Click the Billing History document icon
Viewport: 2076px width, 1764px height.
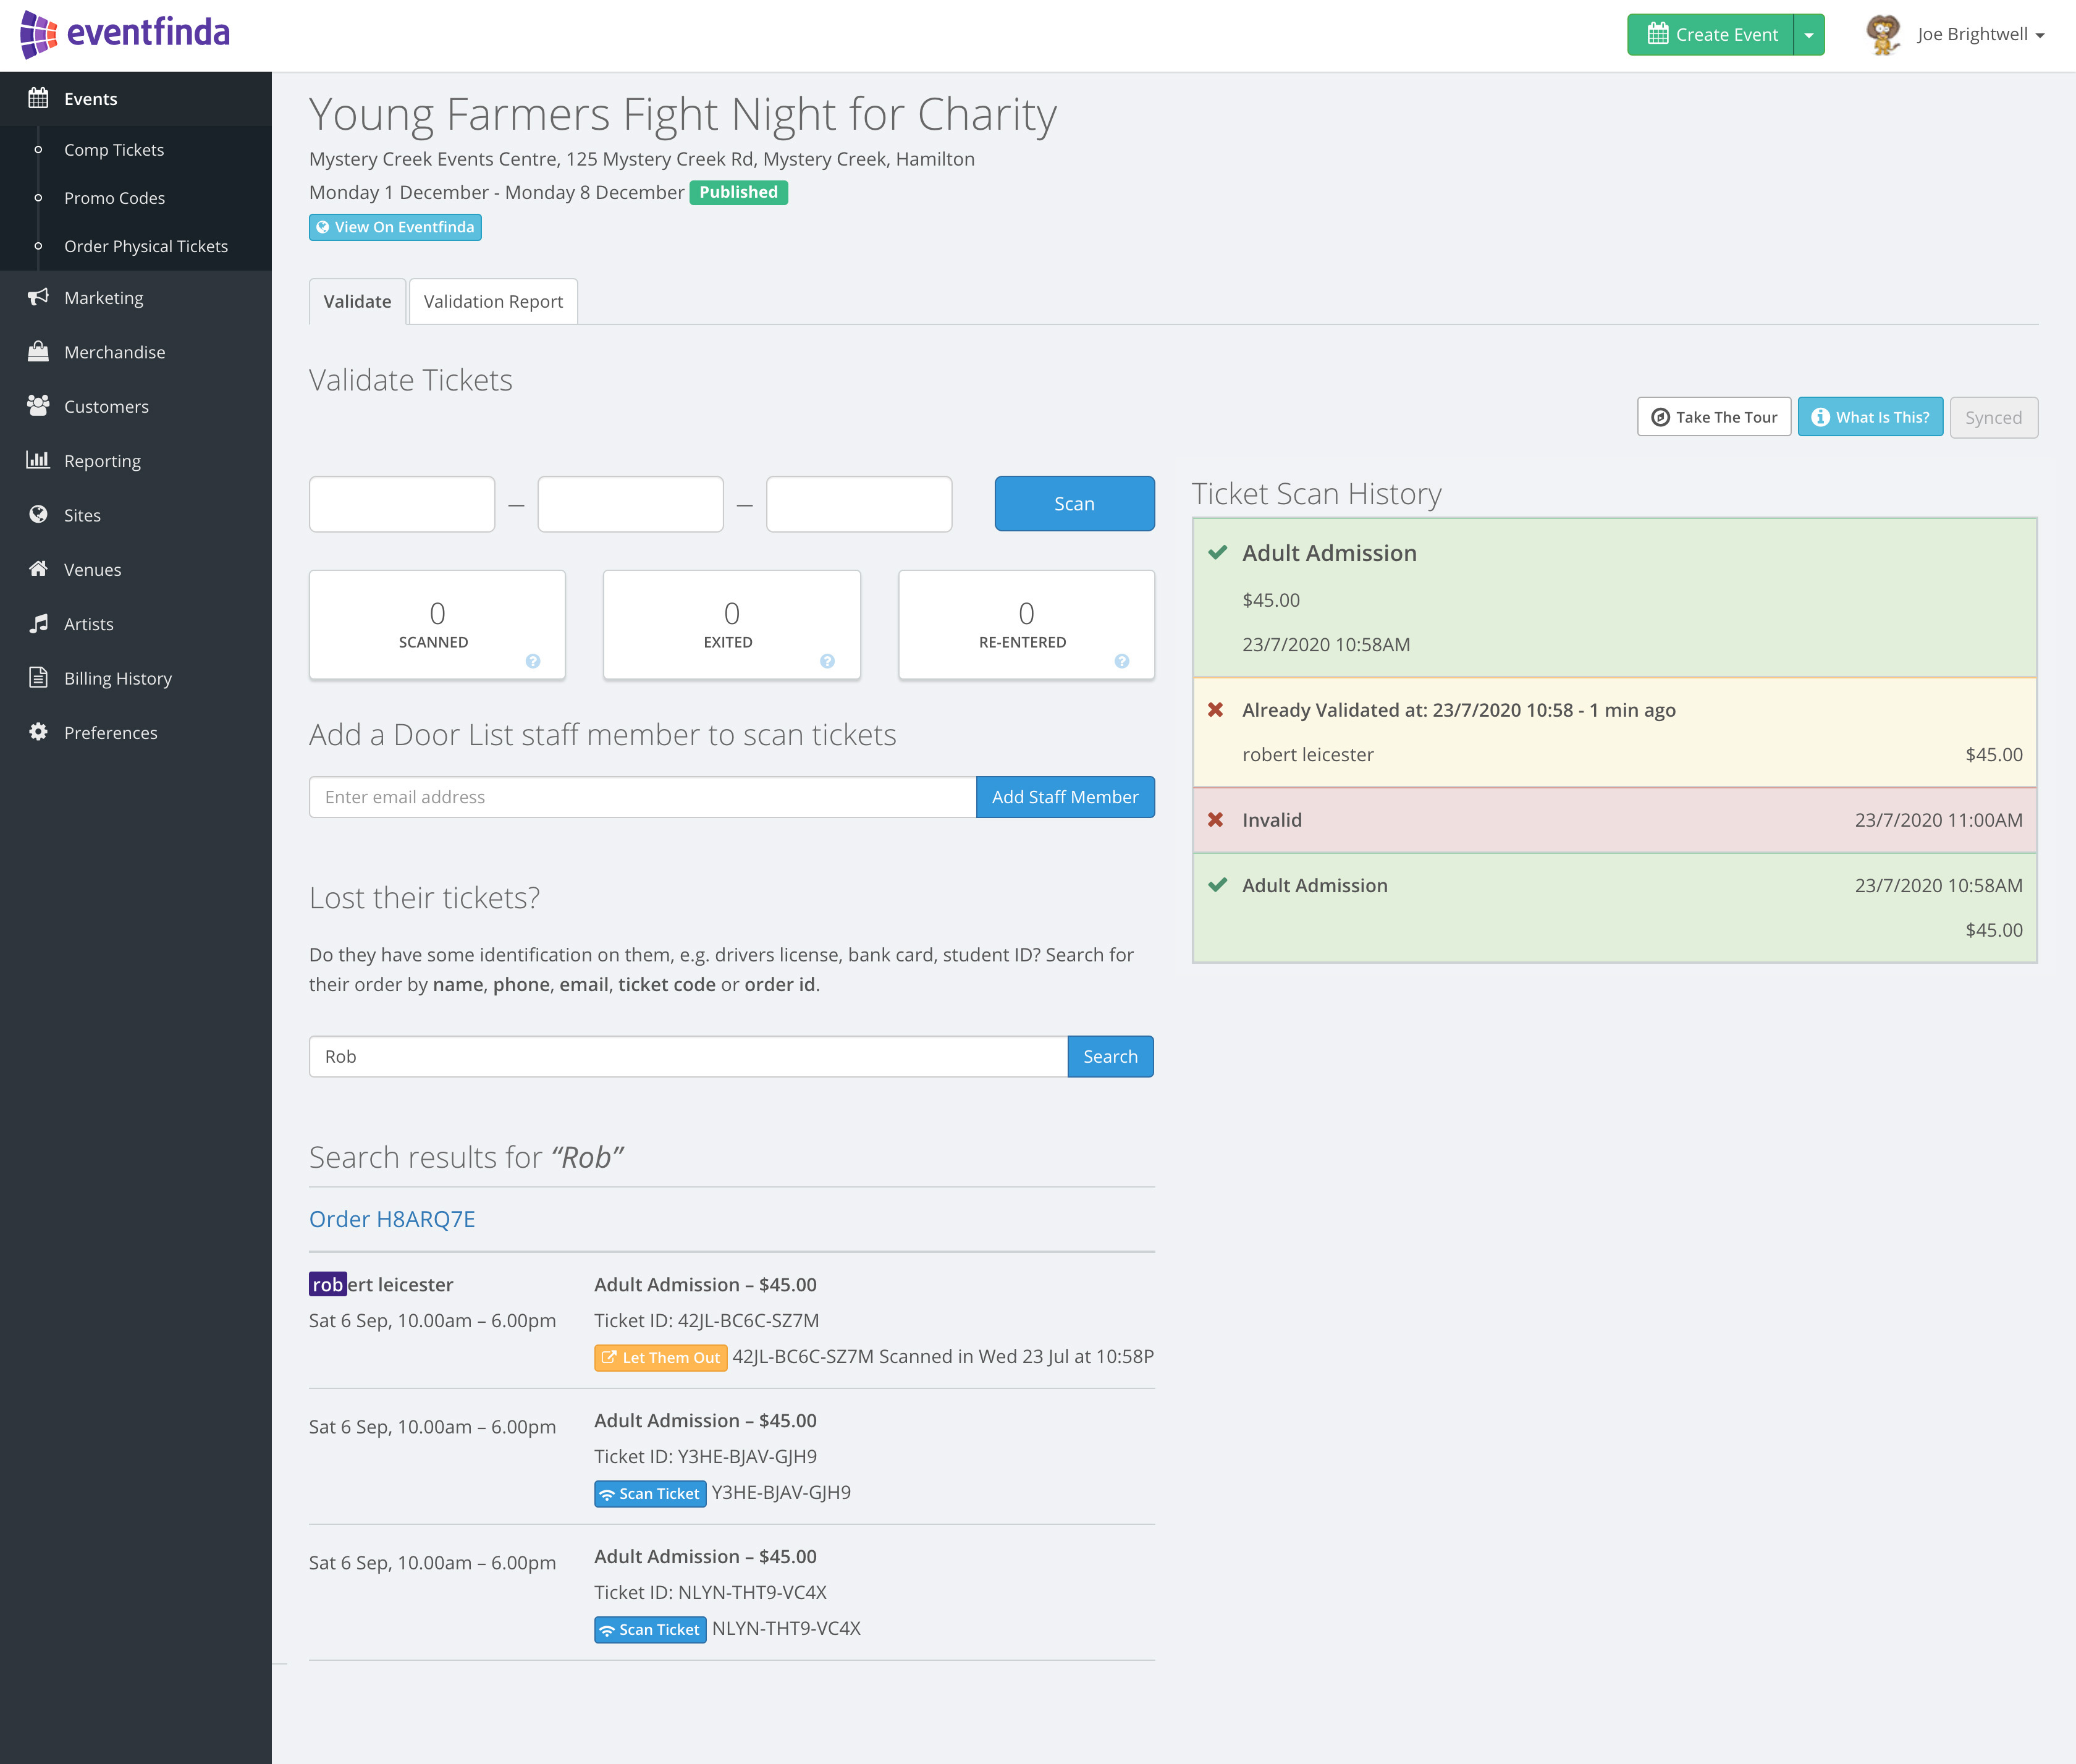click(38, 677)
